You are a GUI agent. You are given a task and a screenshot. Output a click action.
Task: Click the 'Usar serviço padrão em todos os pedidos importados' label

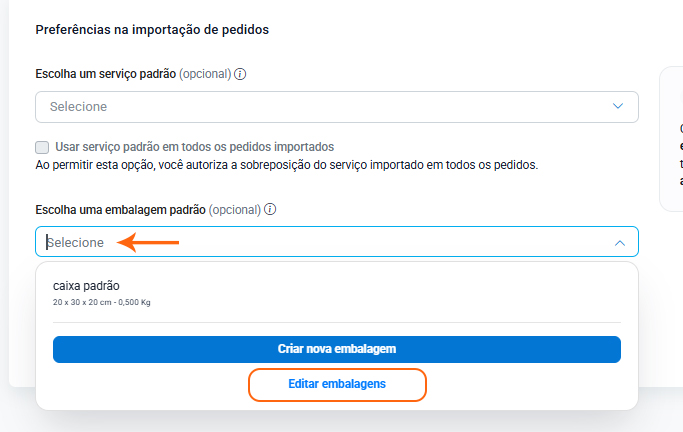[x=193, y=147]
